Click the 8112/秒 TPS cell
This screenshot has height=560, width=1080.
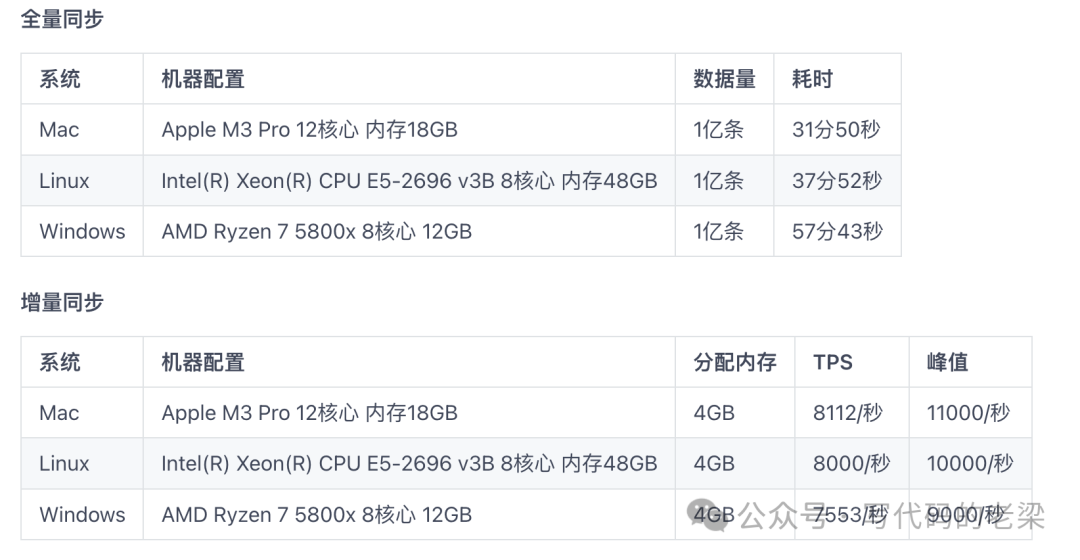(x=850, y=413)
